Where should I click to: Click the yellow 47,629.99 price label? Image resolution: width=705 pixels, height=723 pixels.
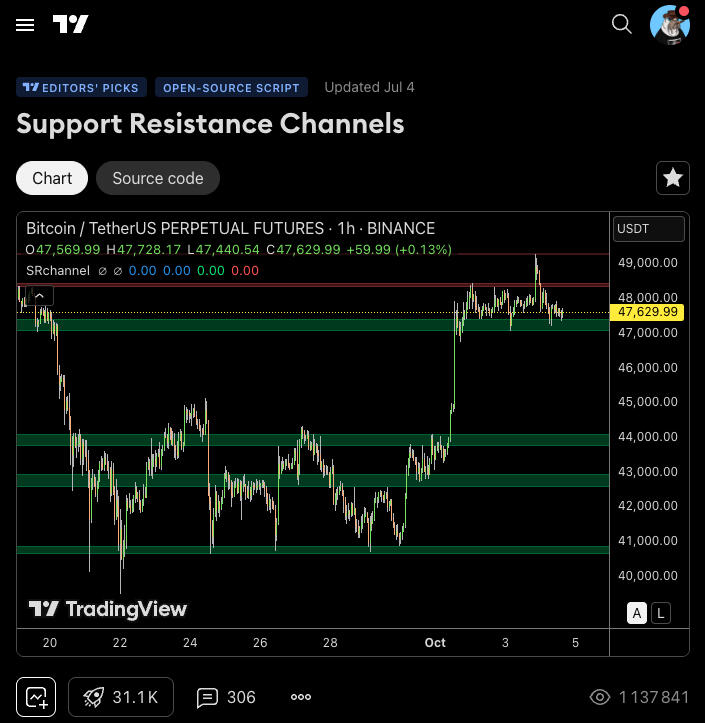[x=647, y=312]
